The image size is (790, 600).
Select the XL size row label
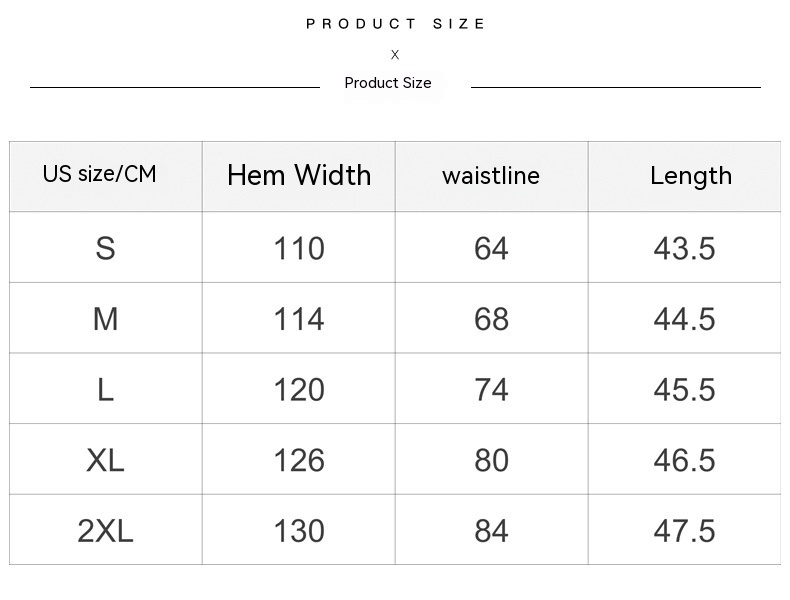(105, 460)
